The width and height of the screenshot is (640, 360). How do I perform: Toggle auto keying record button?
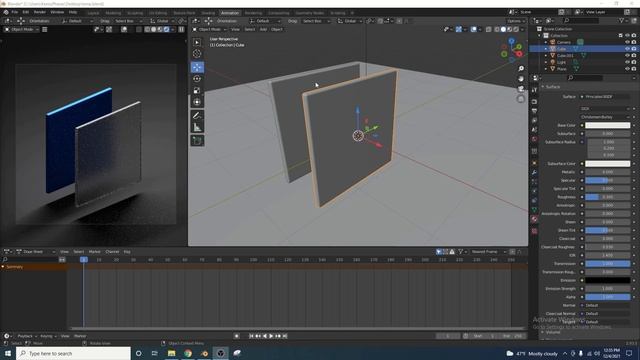coord(237,336)
